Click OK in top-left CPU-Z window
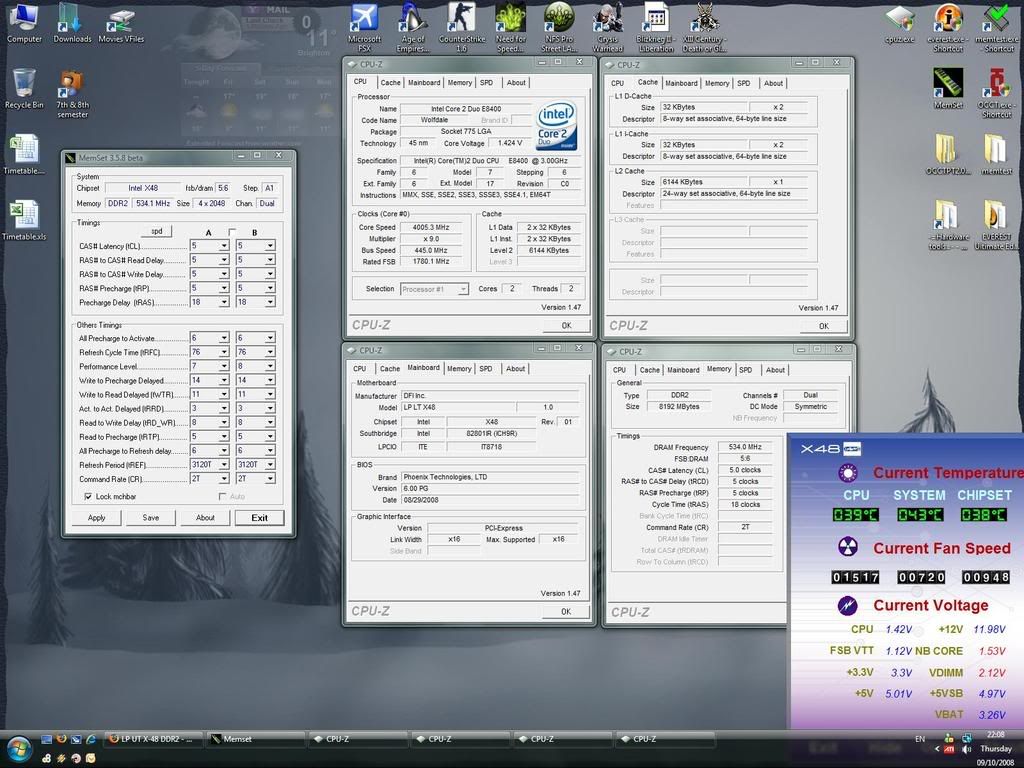 click(x=566, y=325)
